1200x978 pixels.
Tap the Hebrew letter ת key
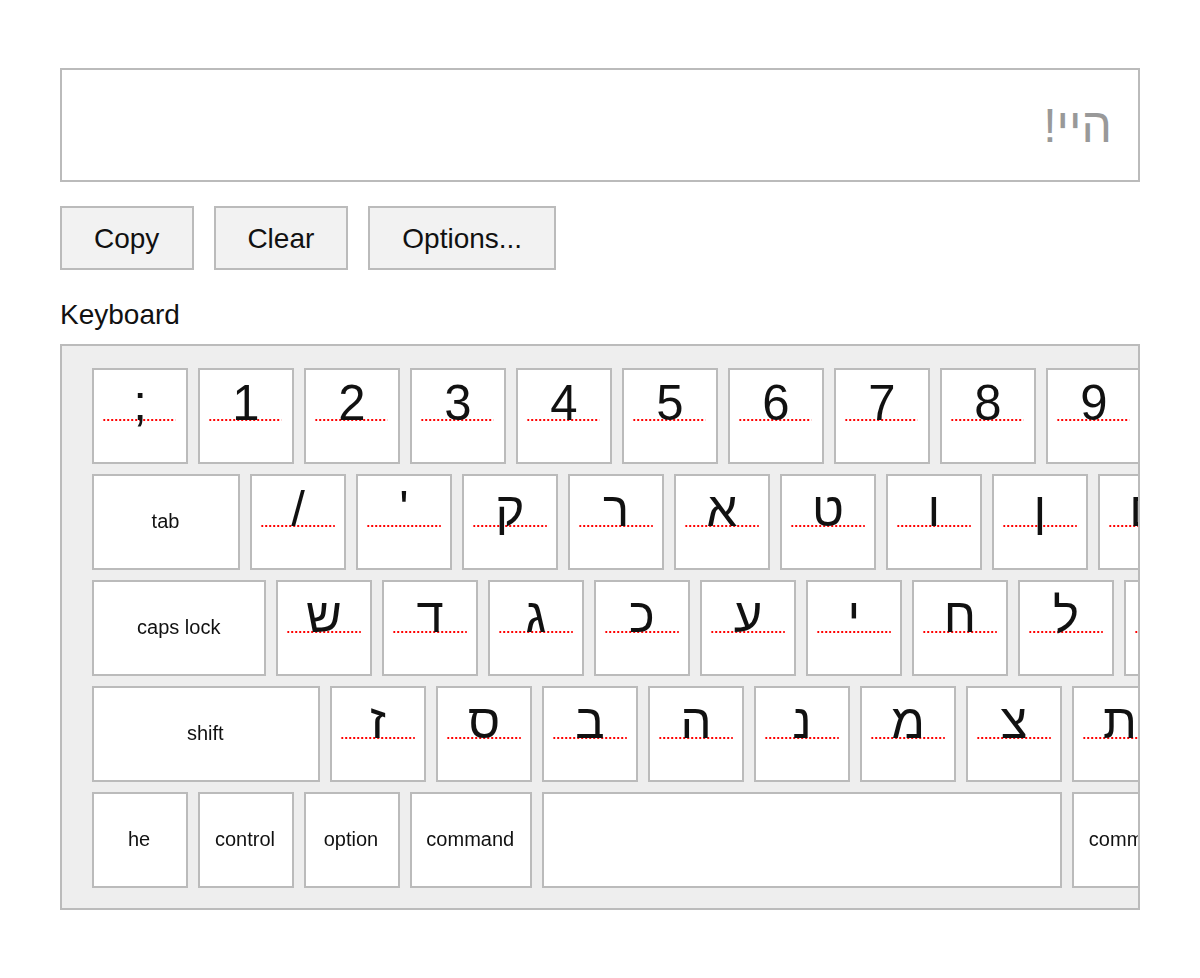[1106, 734]
